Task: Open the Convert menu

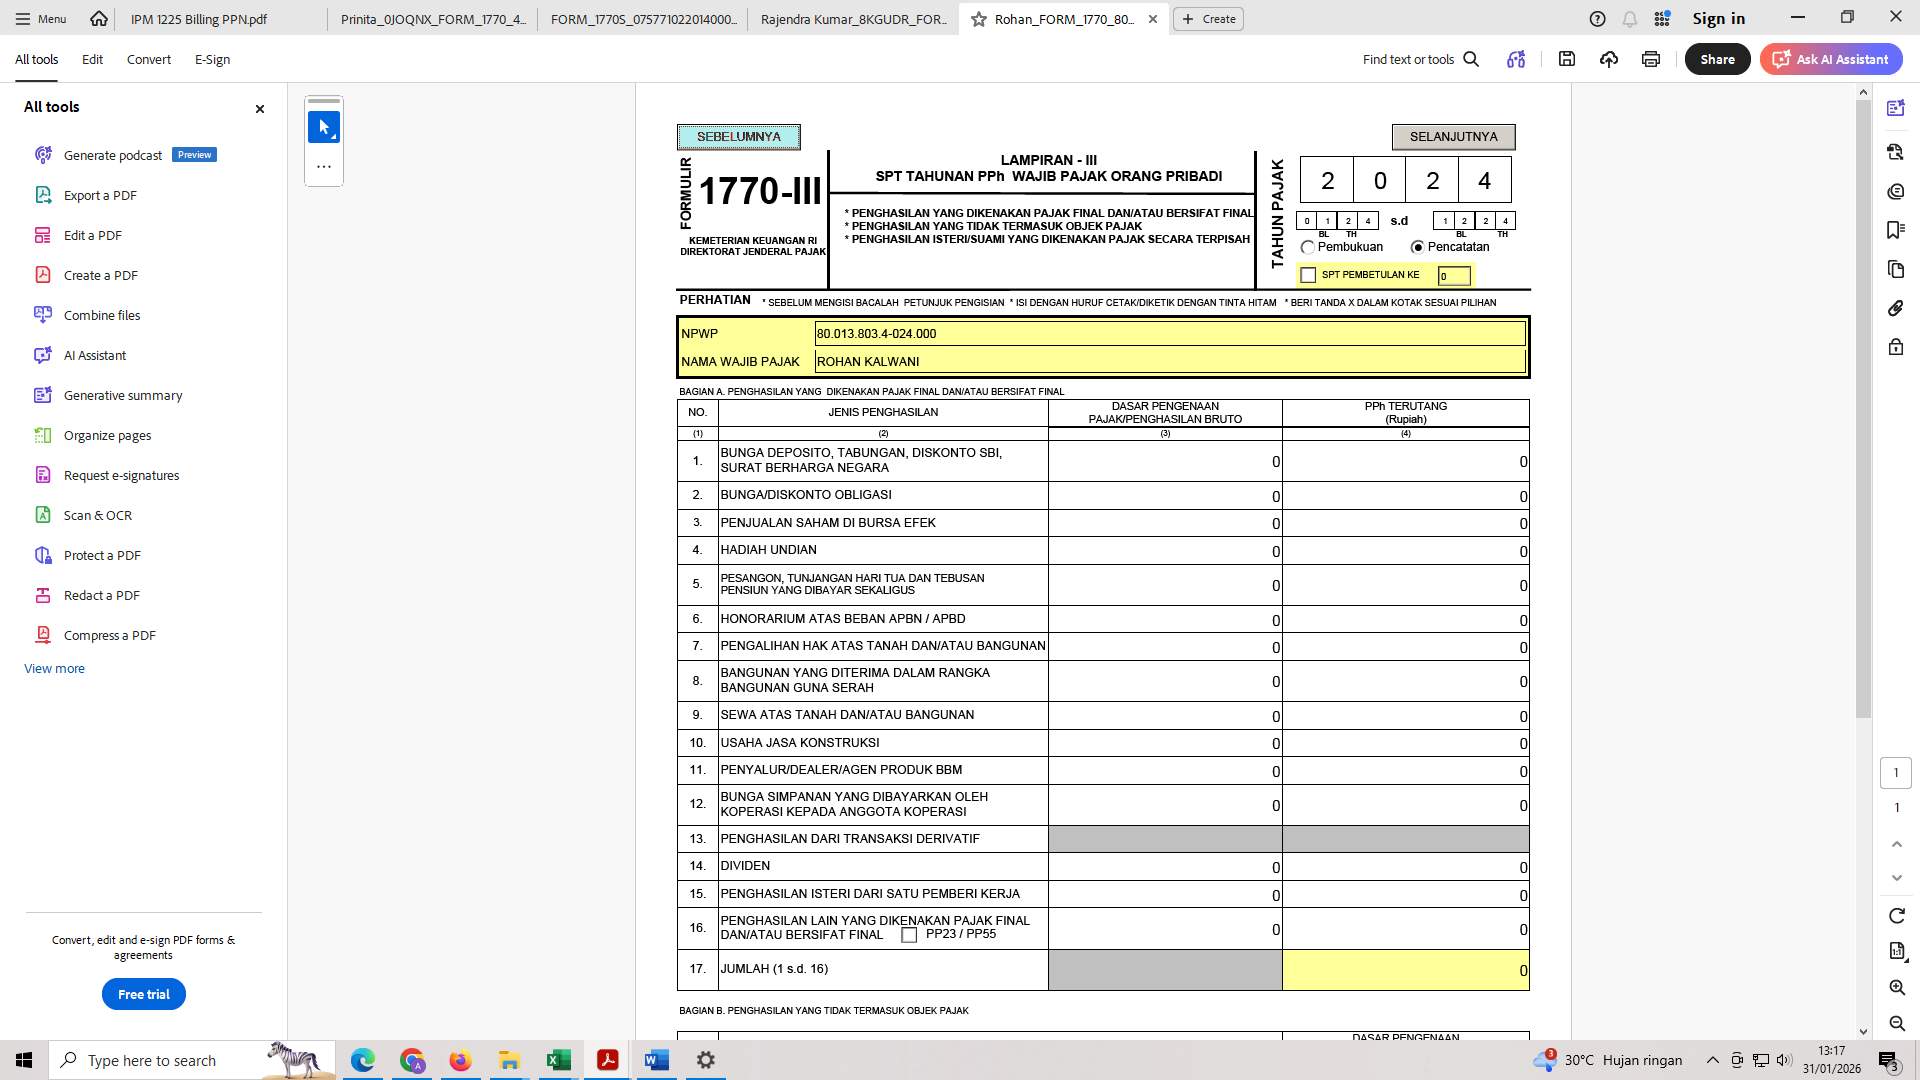Action: pyautogui.click(x=148, y=59)
